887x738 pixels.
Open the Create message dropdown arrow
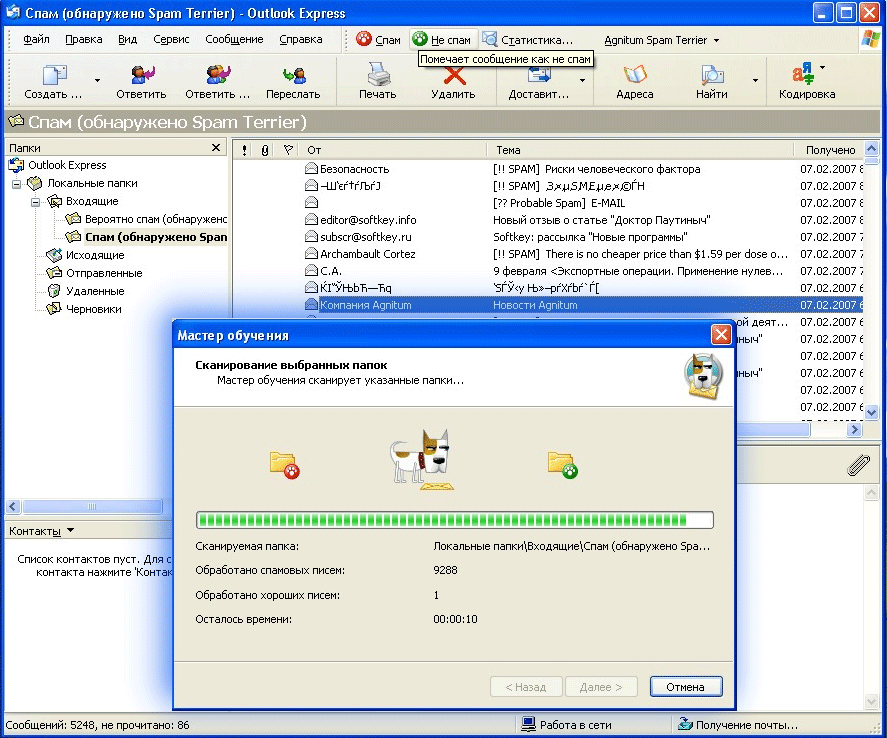(x=97, y=80)
